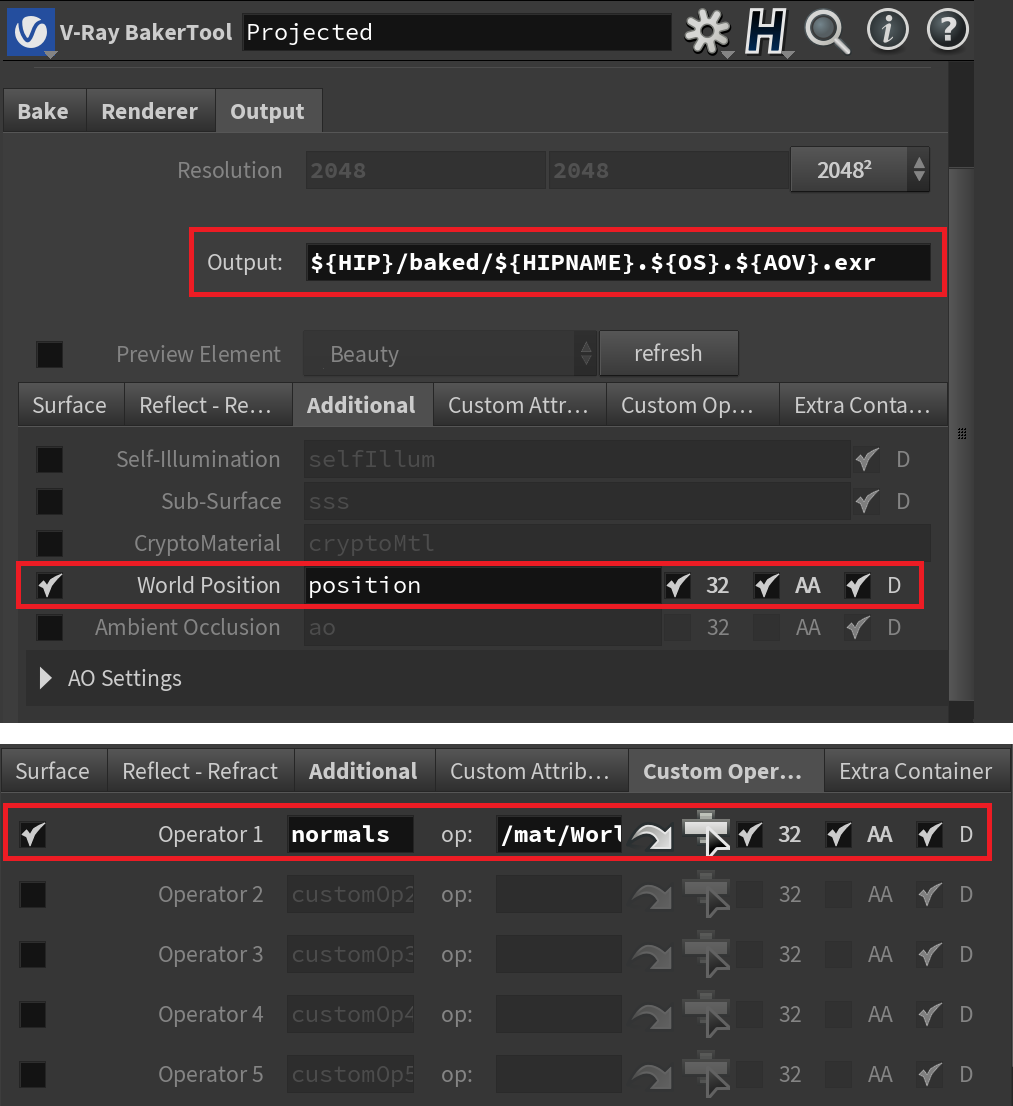
Task: Click the Operator 2 op path field
Action: click(x=559, y=894)
